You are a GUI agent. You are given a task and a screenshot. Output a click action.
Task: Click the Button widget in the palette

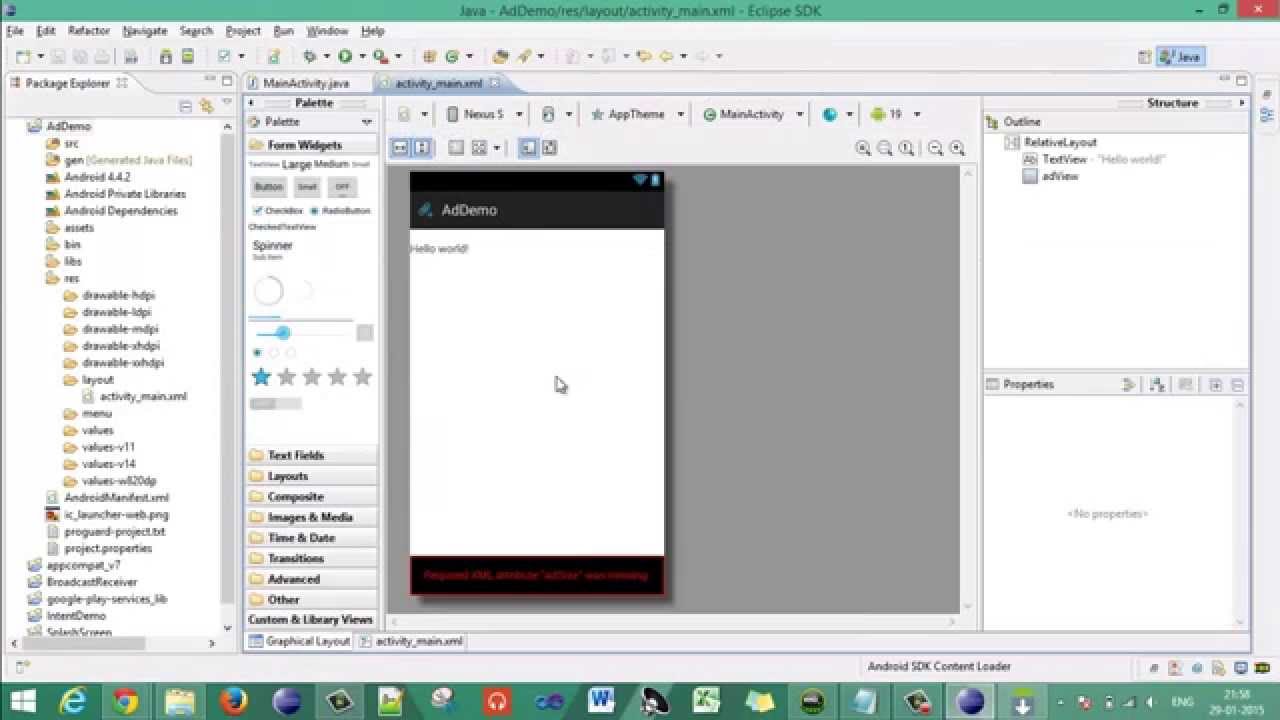[268, 187]
